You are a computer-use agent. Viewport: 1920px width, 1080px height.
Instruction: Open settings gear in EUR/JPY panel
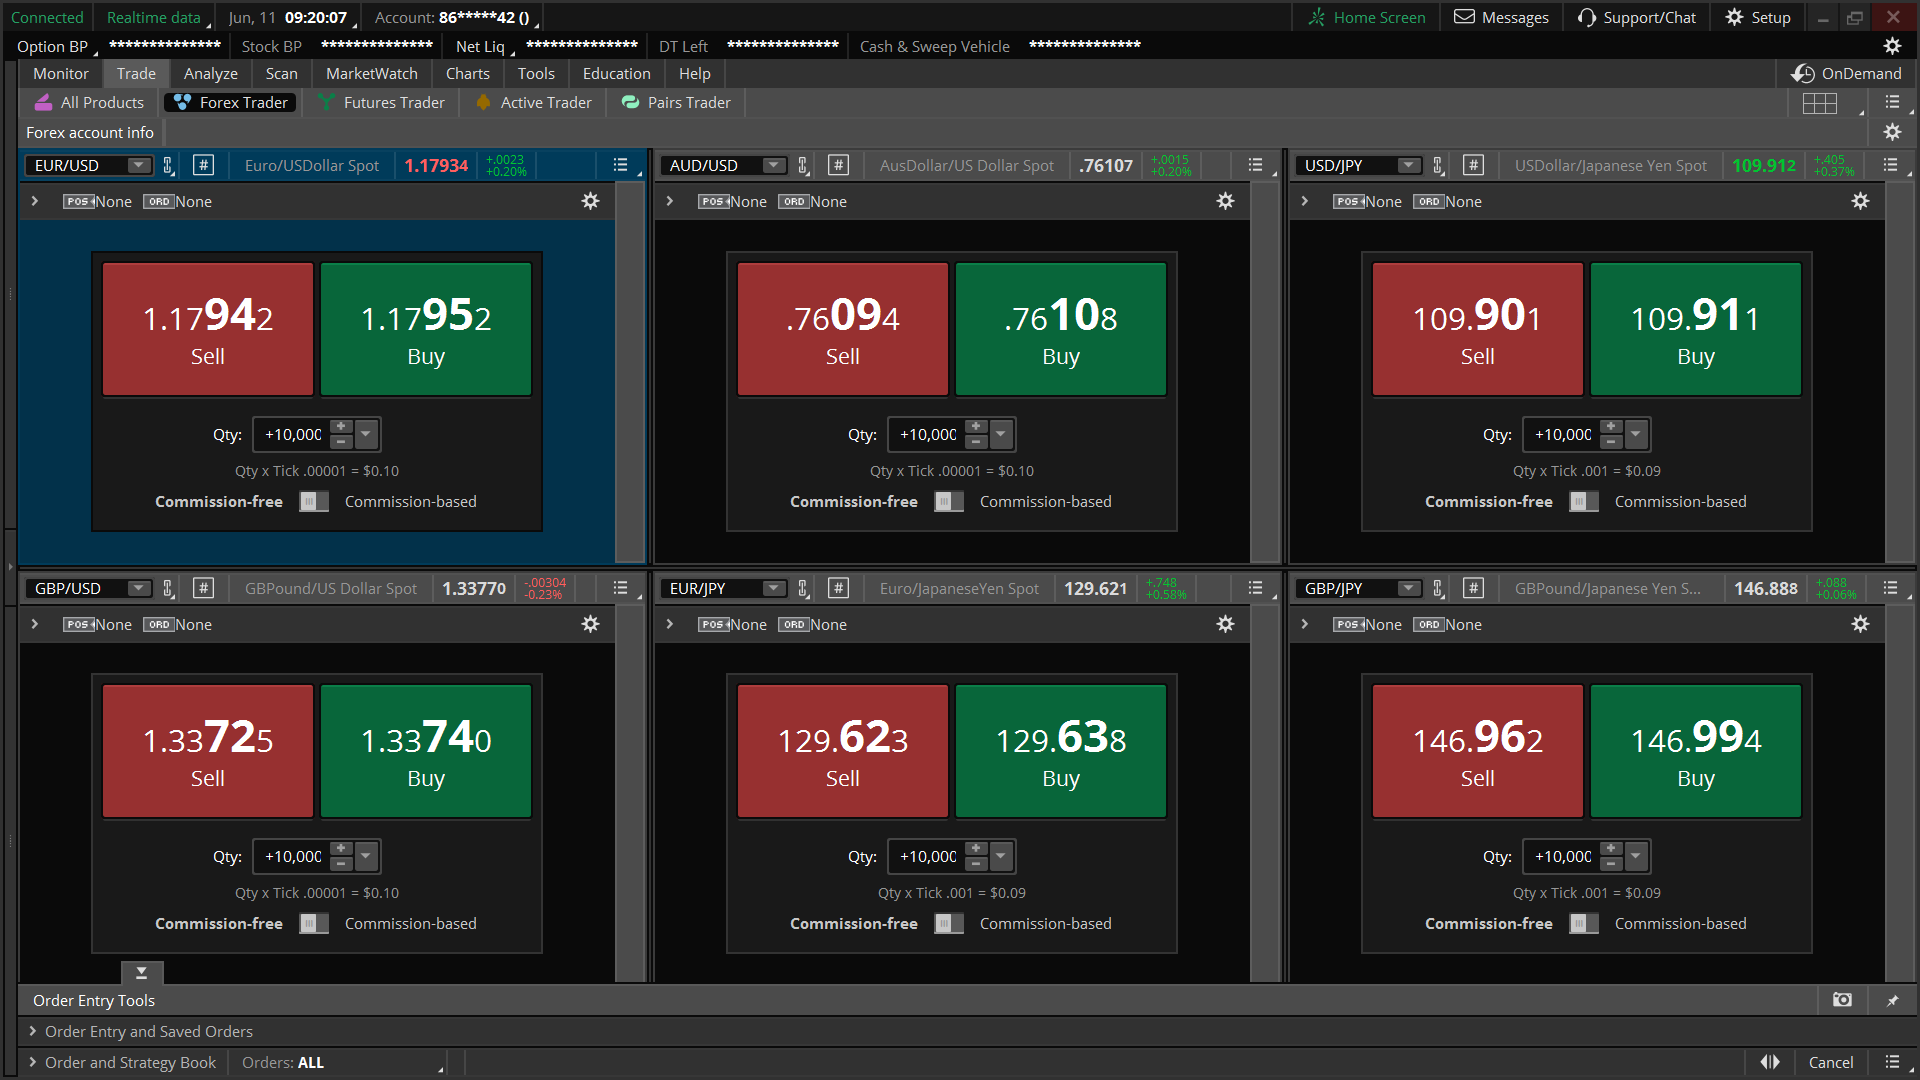[x=1225, y=624]
